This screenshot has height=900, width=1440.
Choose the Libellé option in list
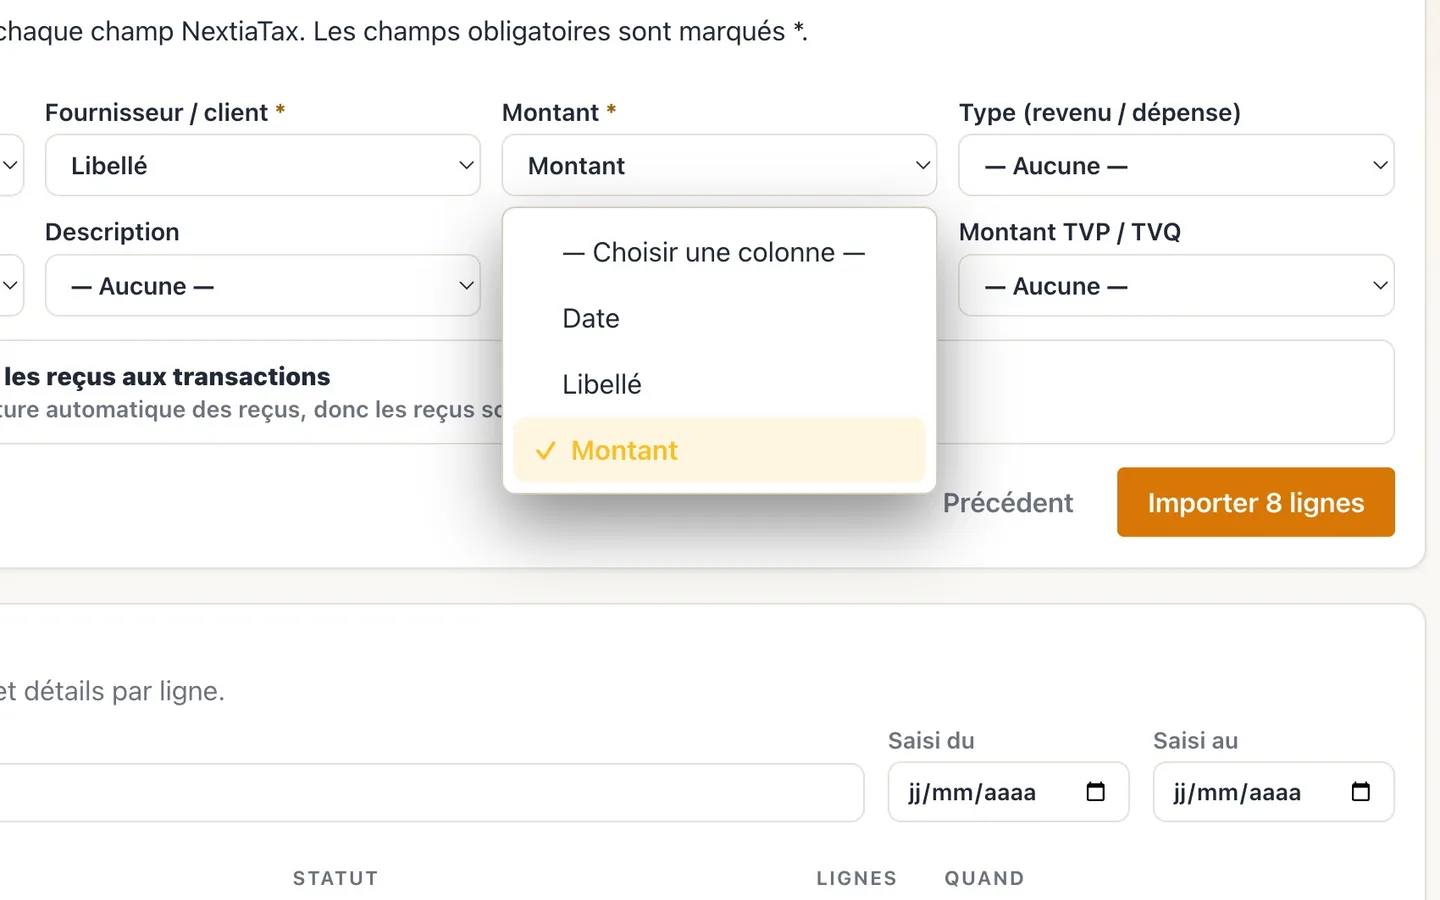click(719, 384)
